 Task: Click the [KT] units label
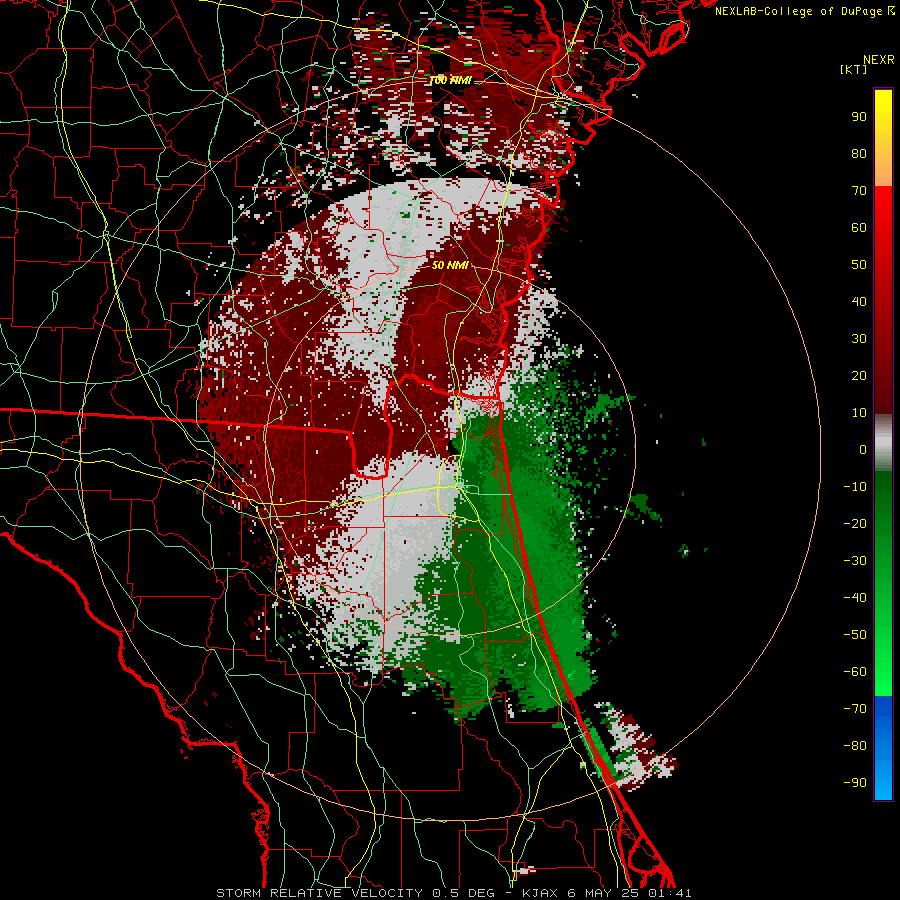pos(854,69)
